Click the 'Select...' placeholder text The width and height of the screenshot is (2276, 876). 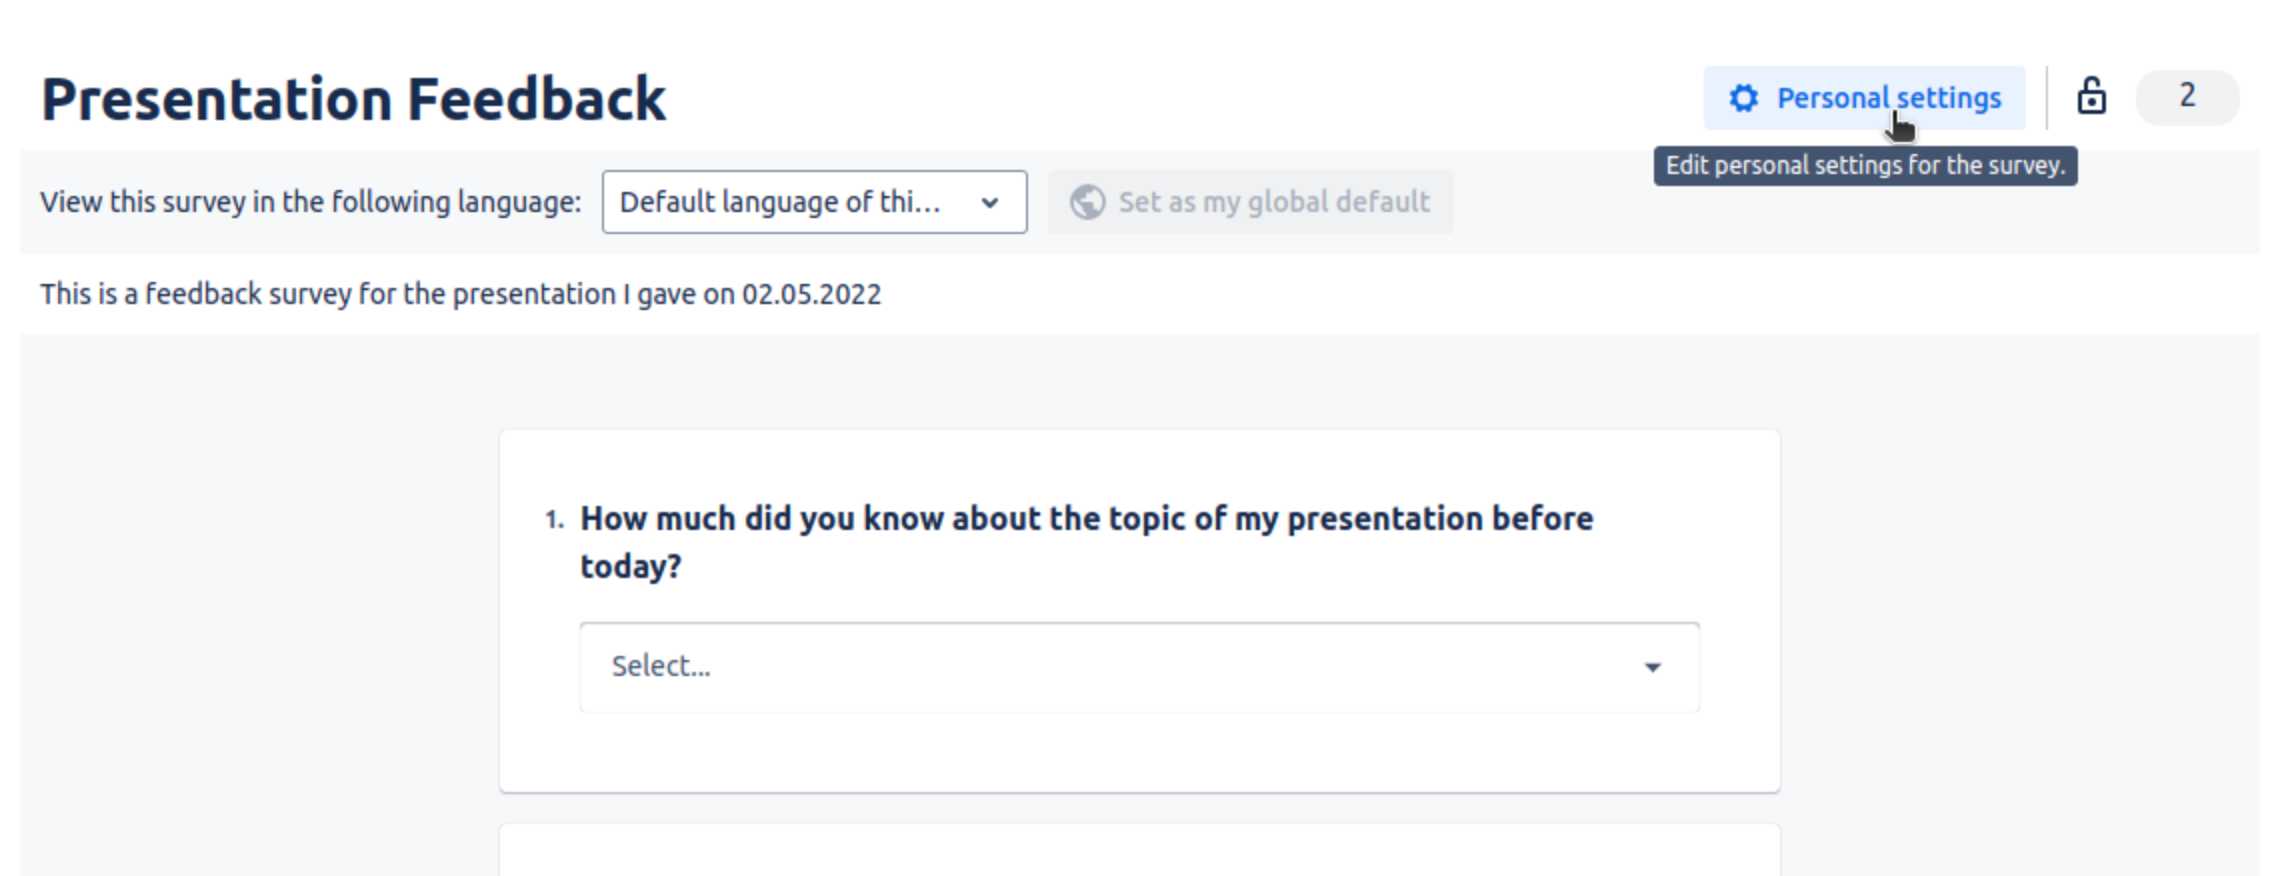tap(661, 667)
